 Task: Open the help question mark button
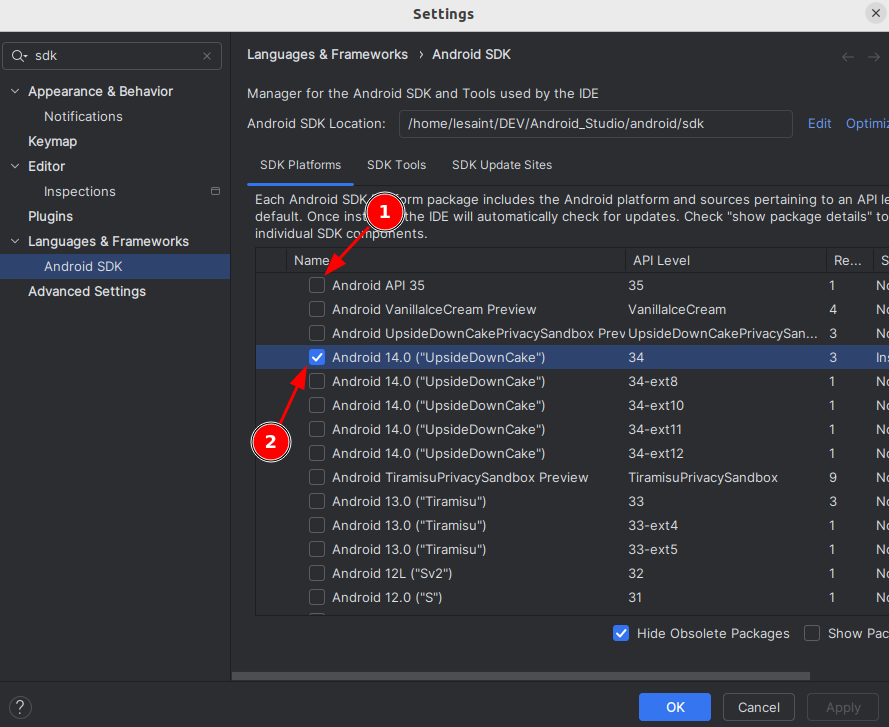pos(20,707)
